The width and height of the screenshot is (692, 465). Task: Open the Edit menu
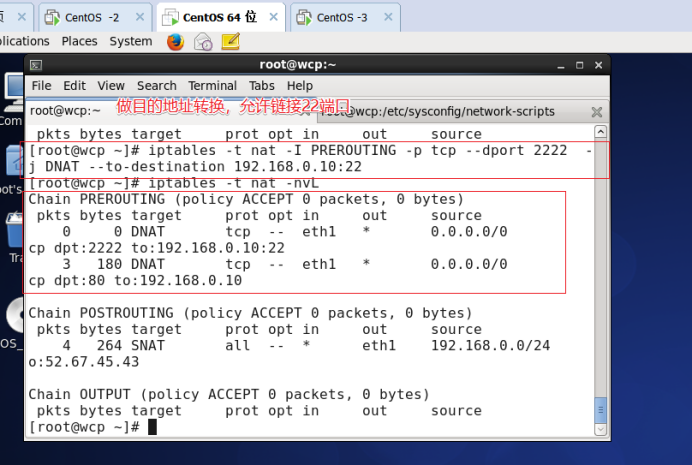click(x=74, y=86)
